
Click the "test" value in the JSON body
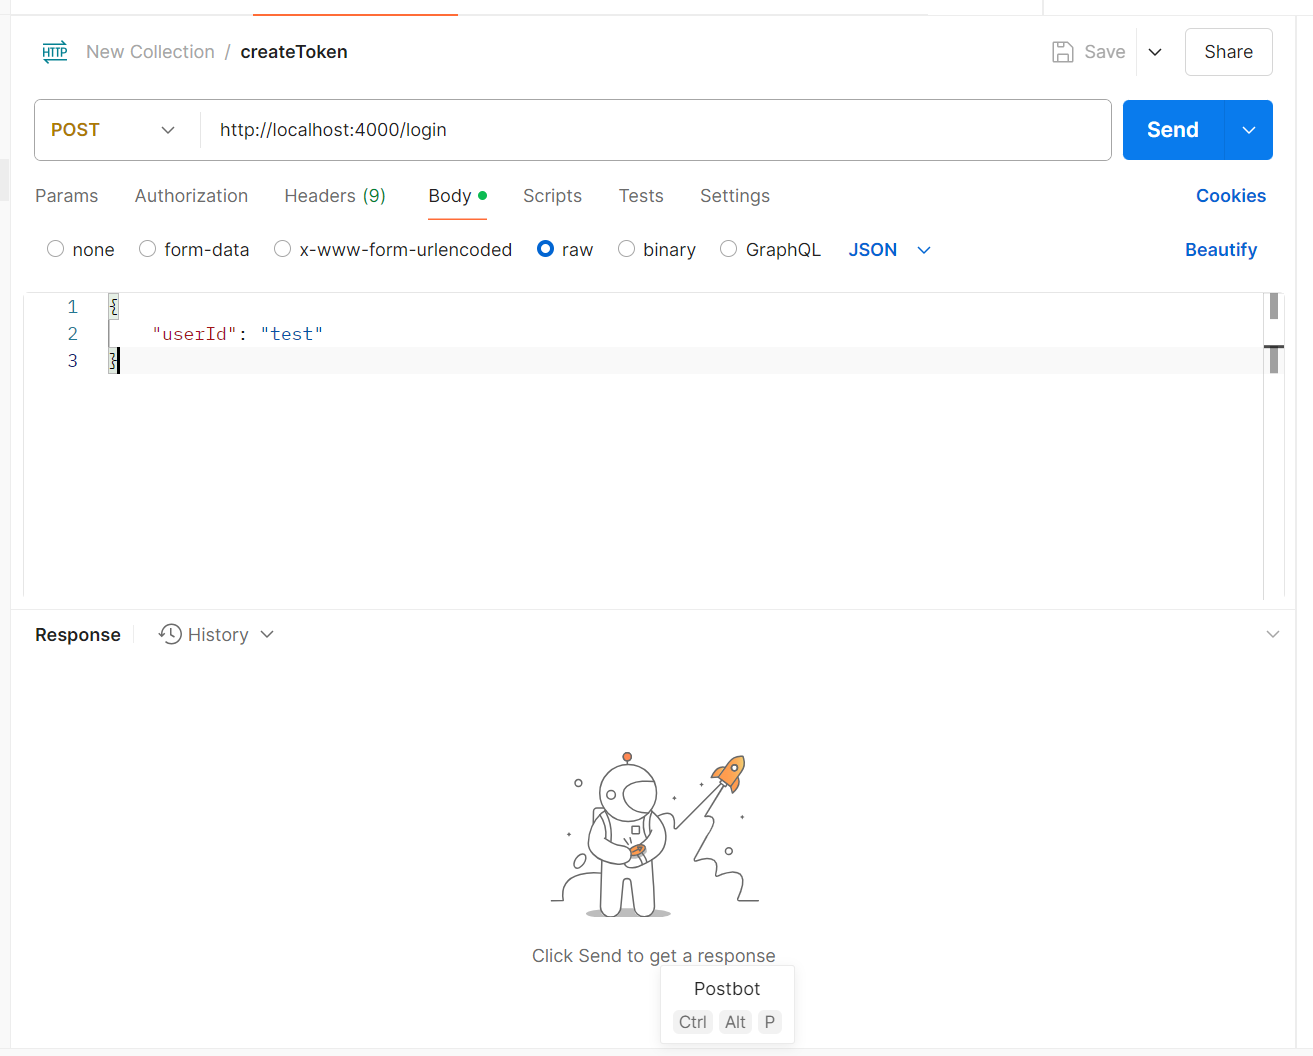[x=292, y=334]
